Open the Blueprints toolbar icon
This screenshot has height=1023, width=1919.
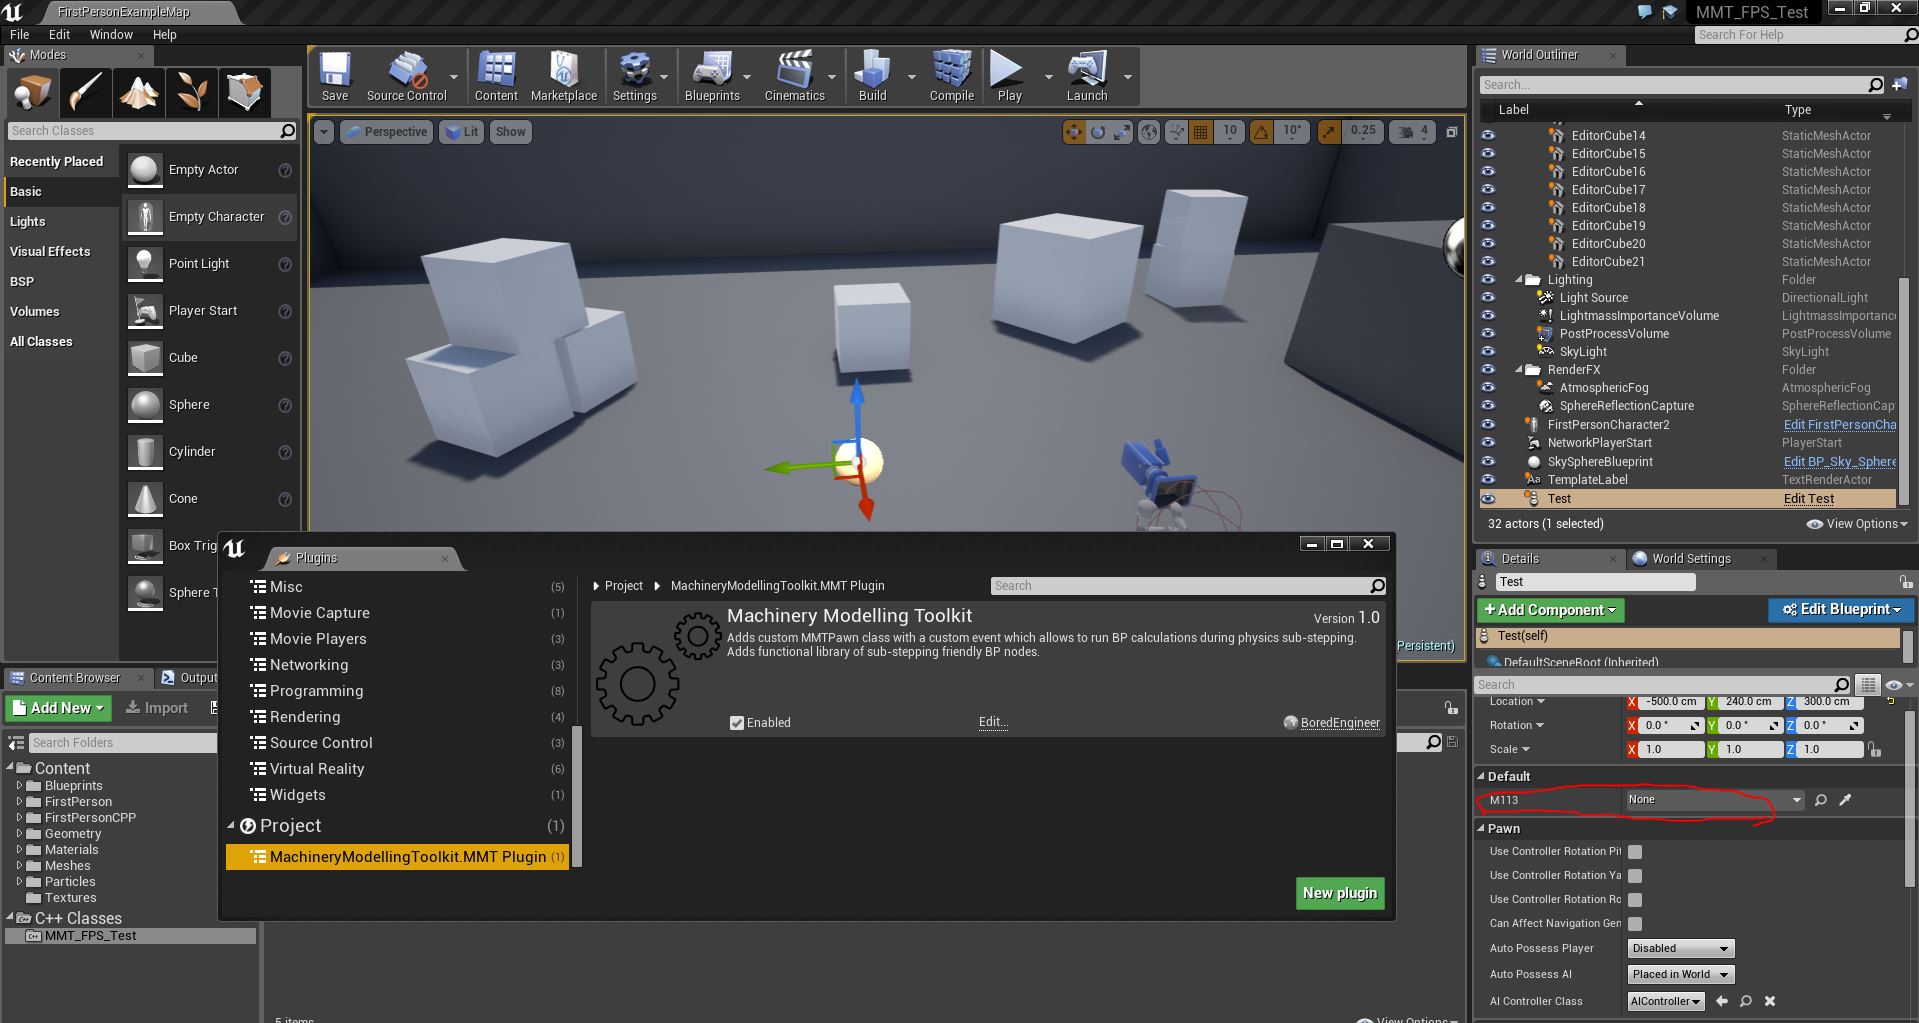click(x=712, y=76)
